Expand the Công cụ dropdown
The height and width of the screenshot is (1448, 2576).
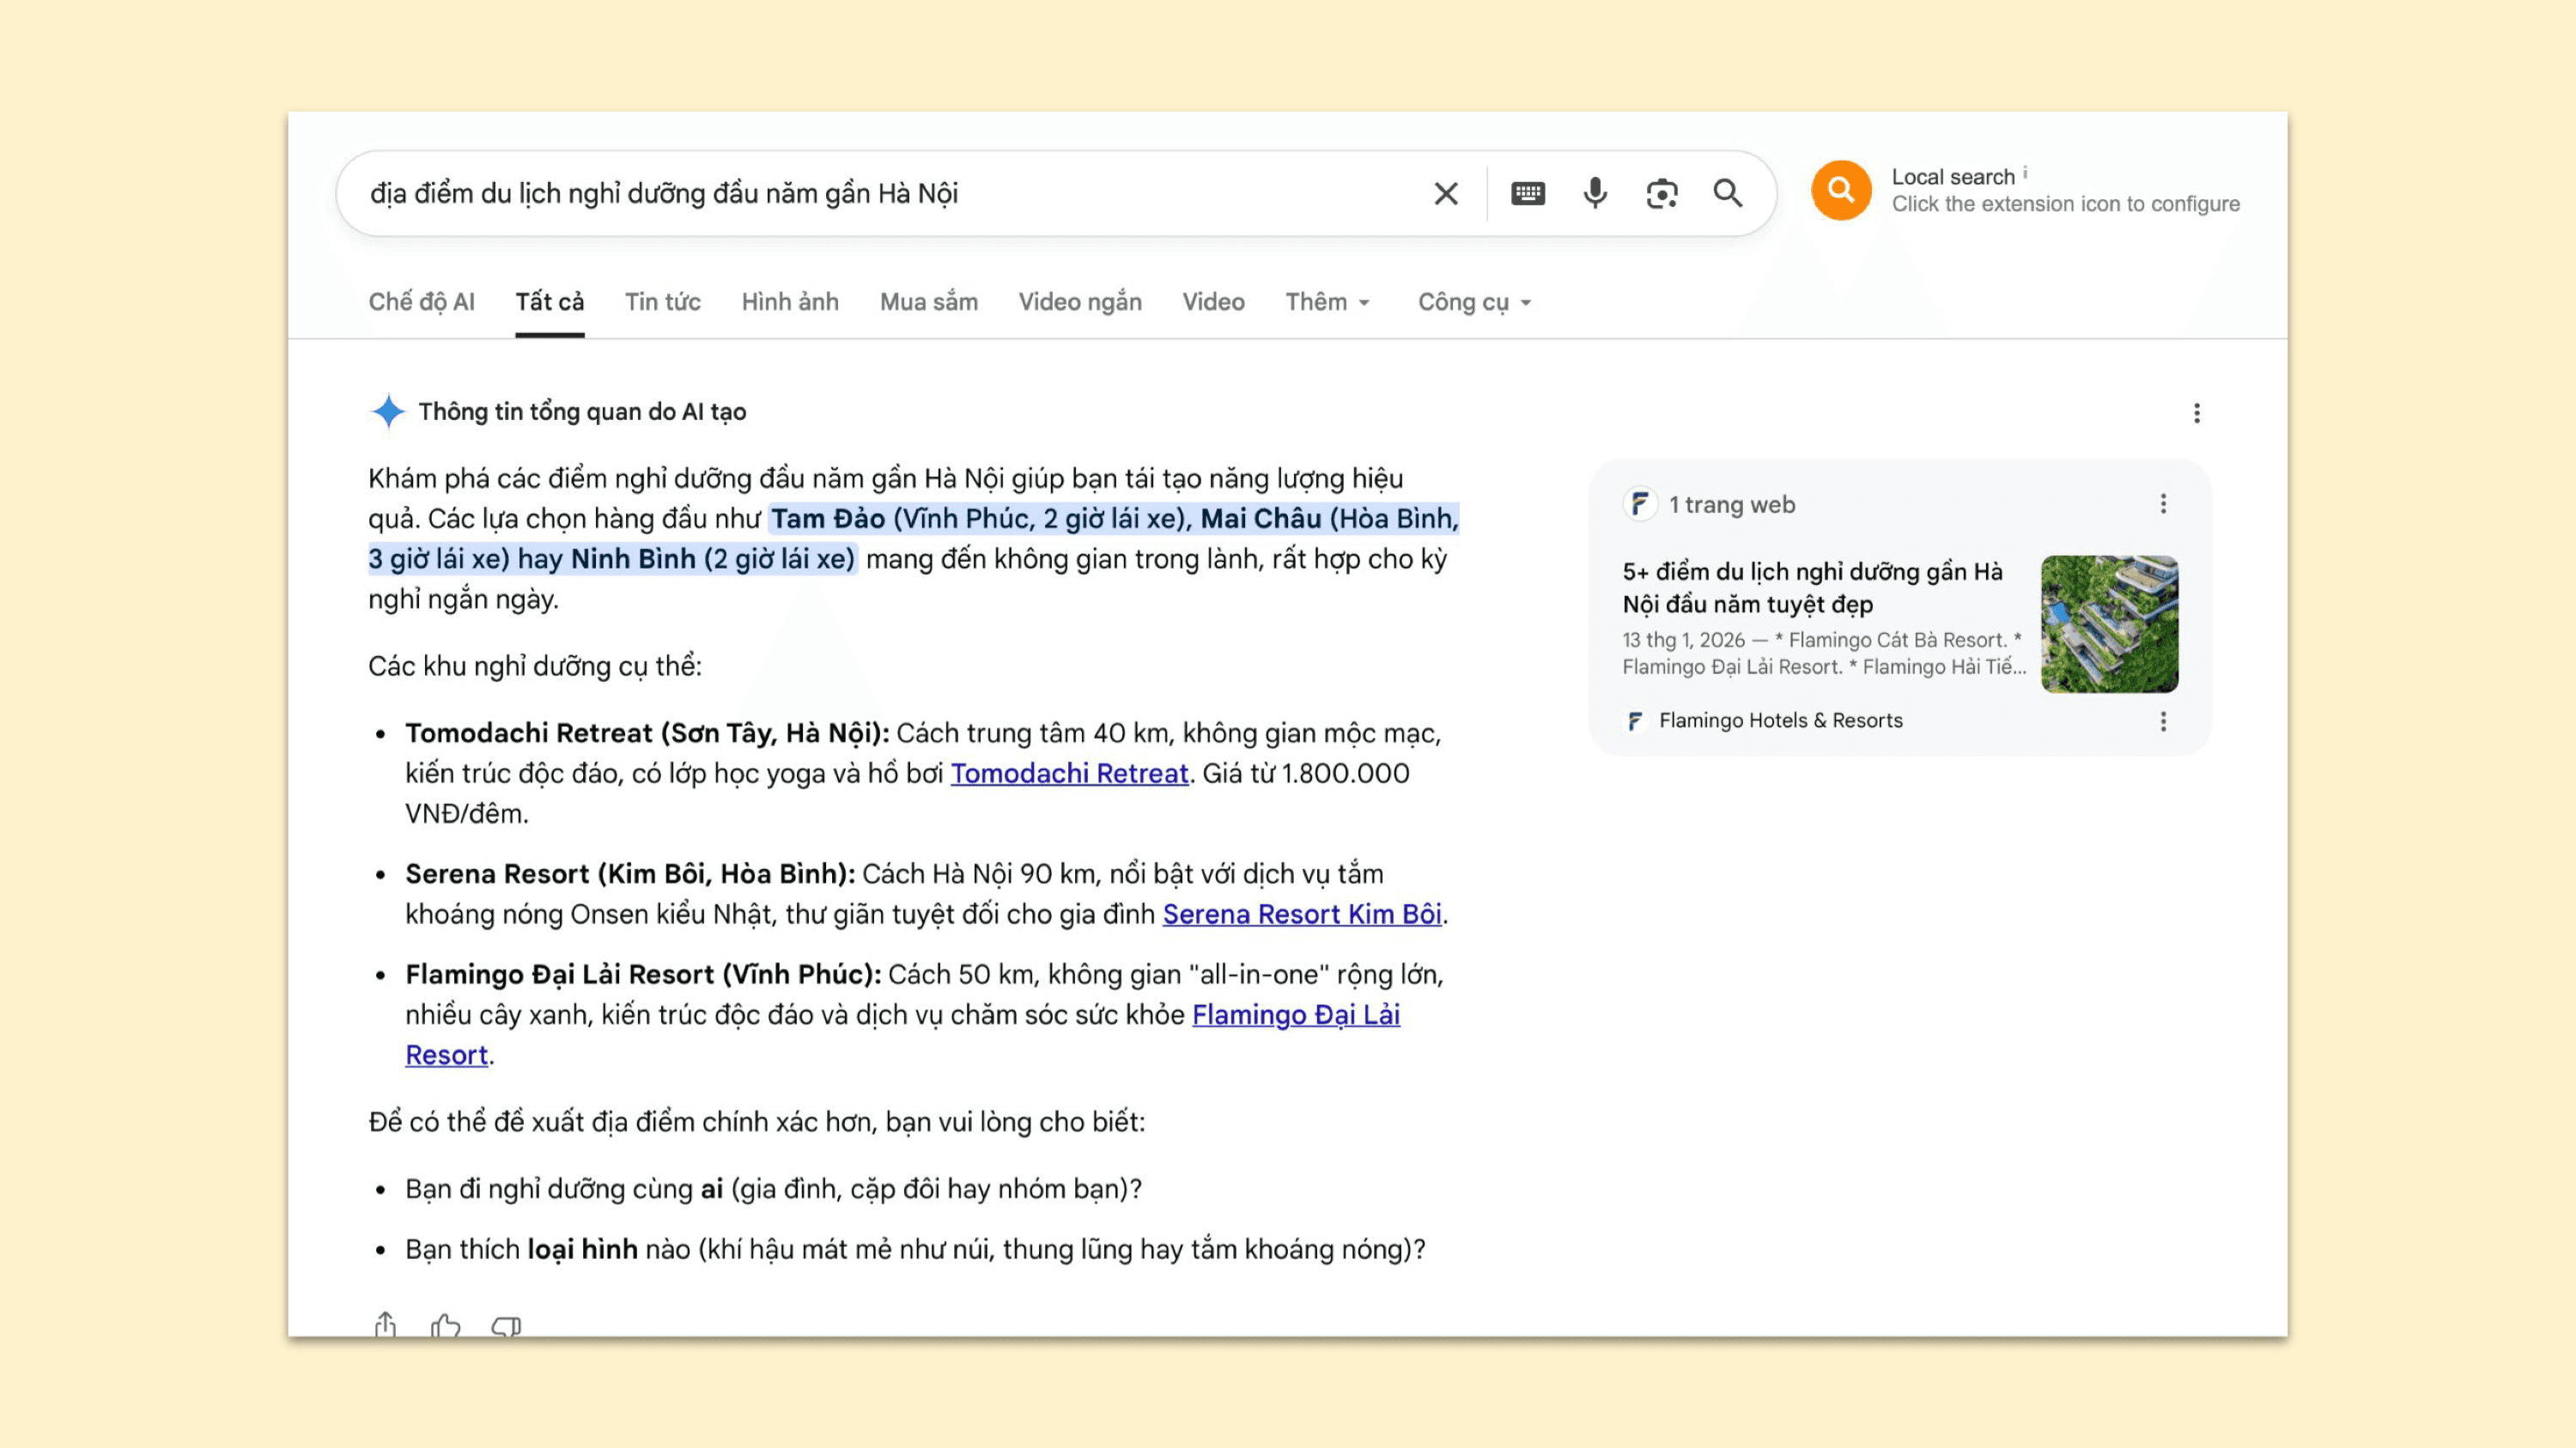click(1474, 302)
